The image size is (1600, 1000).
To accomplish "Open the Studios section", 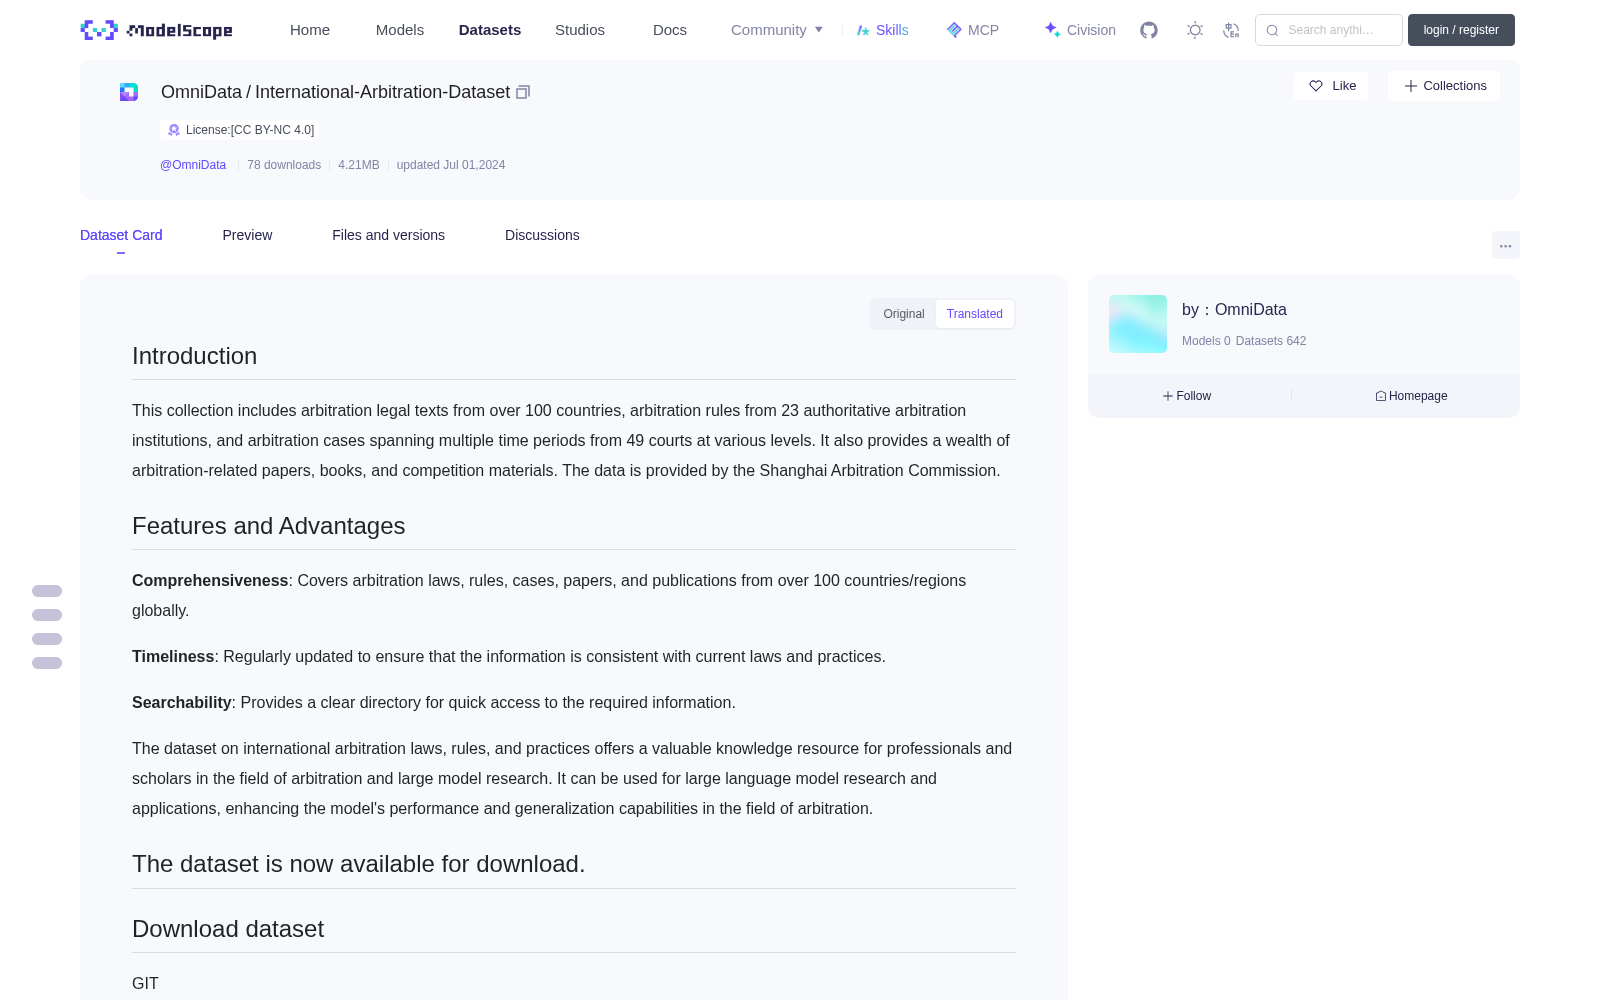I will point(580,30).
